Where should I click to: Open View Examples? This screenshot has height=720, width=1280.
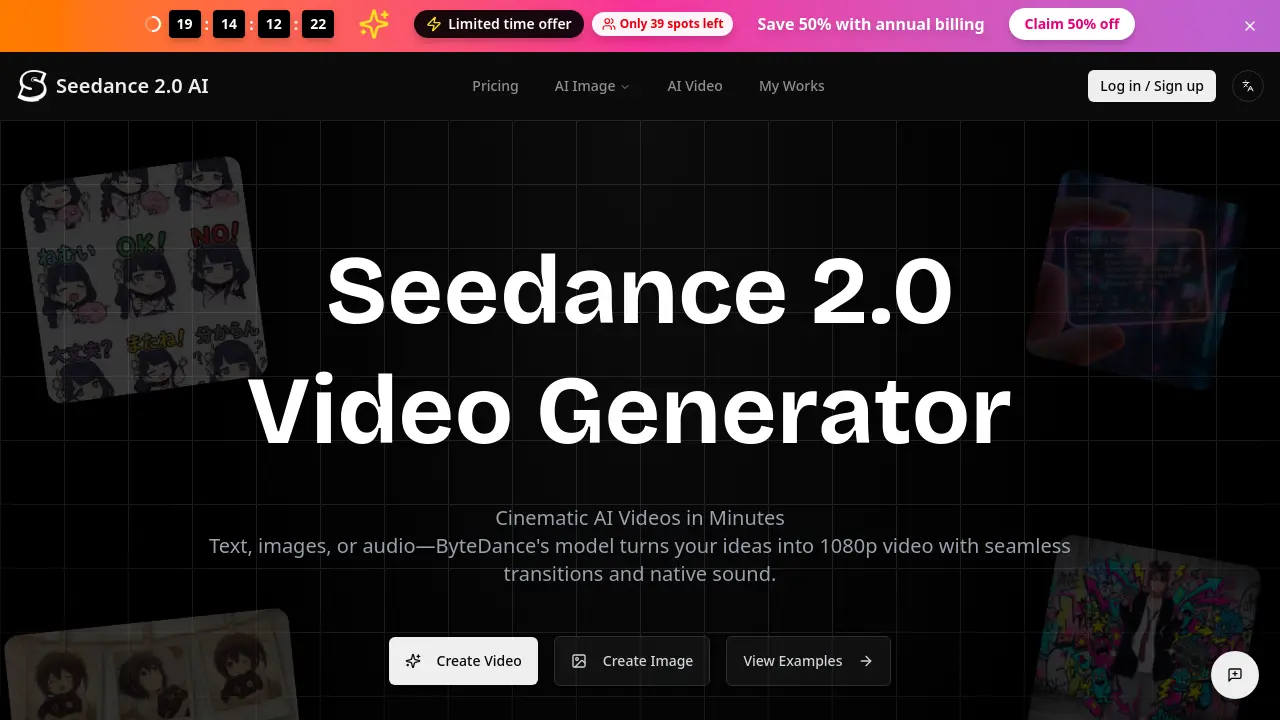[x=808, y=661]
